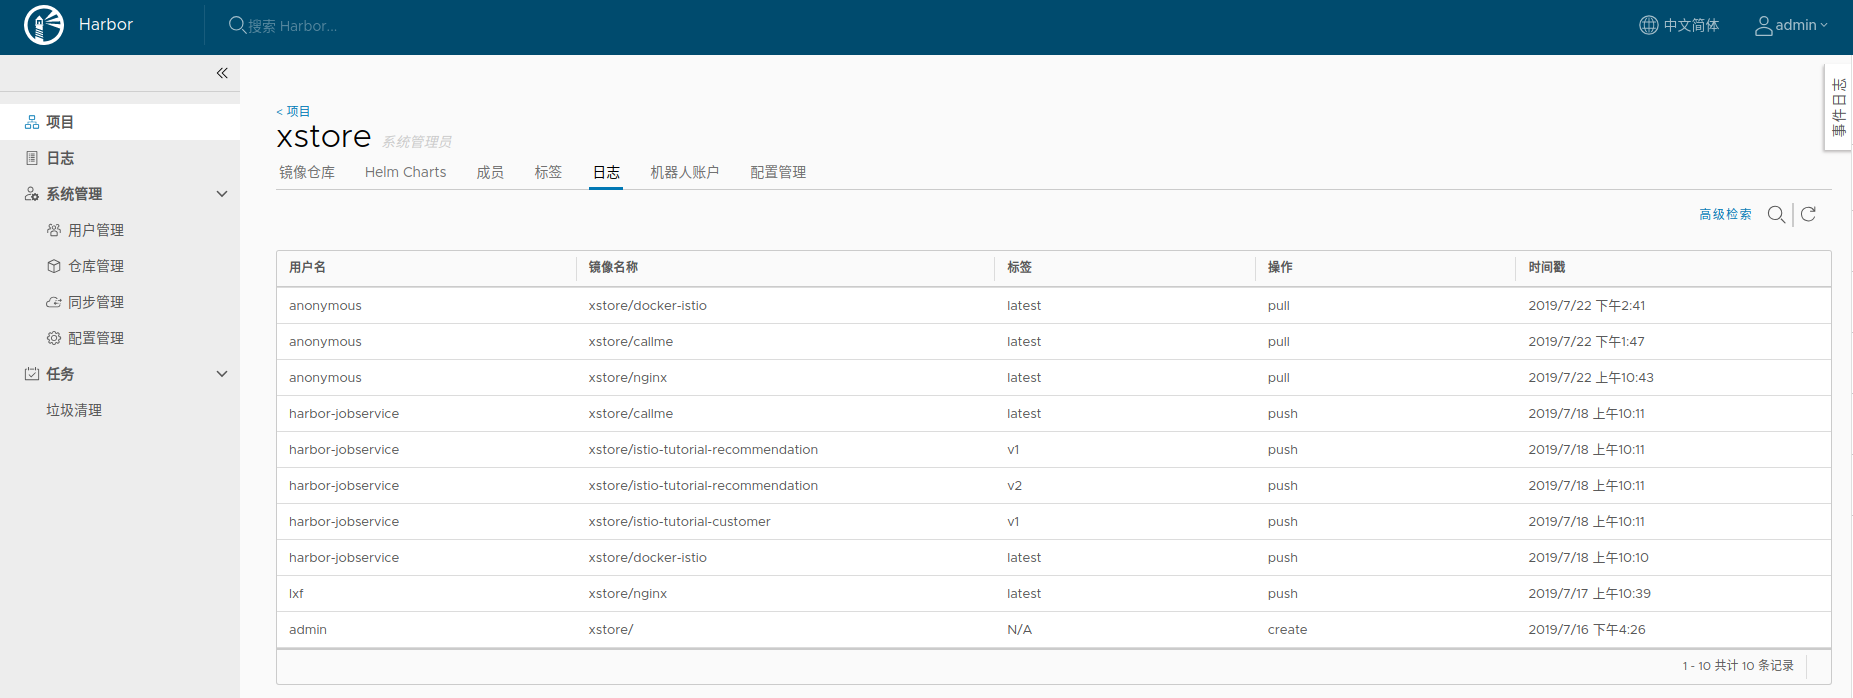Click the admin username in the create row
The height and width of the screenshot is (698, 1853).
308,630
